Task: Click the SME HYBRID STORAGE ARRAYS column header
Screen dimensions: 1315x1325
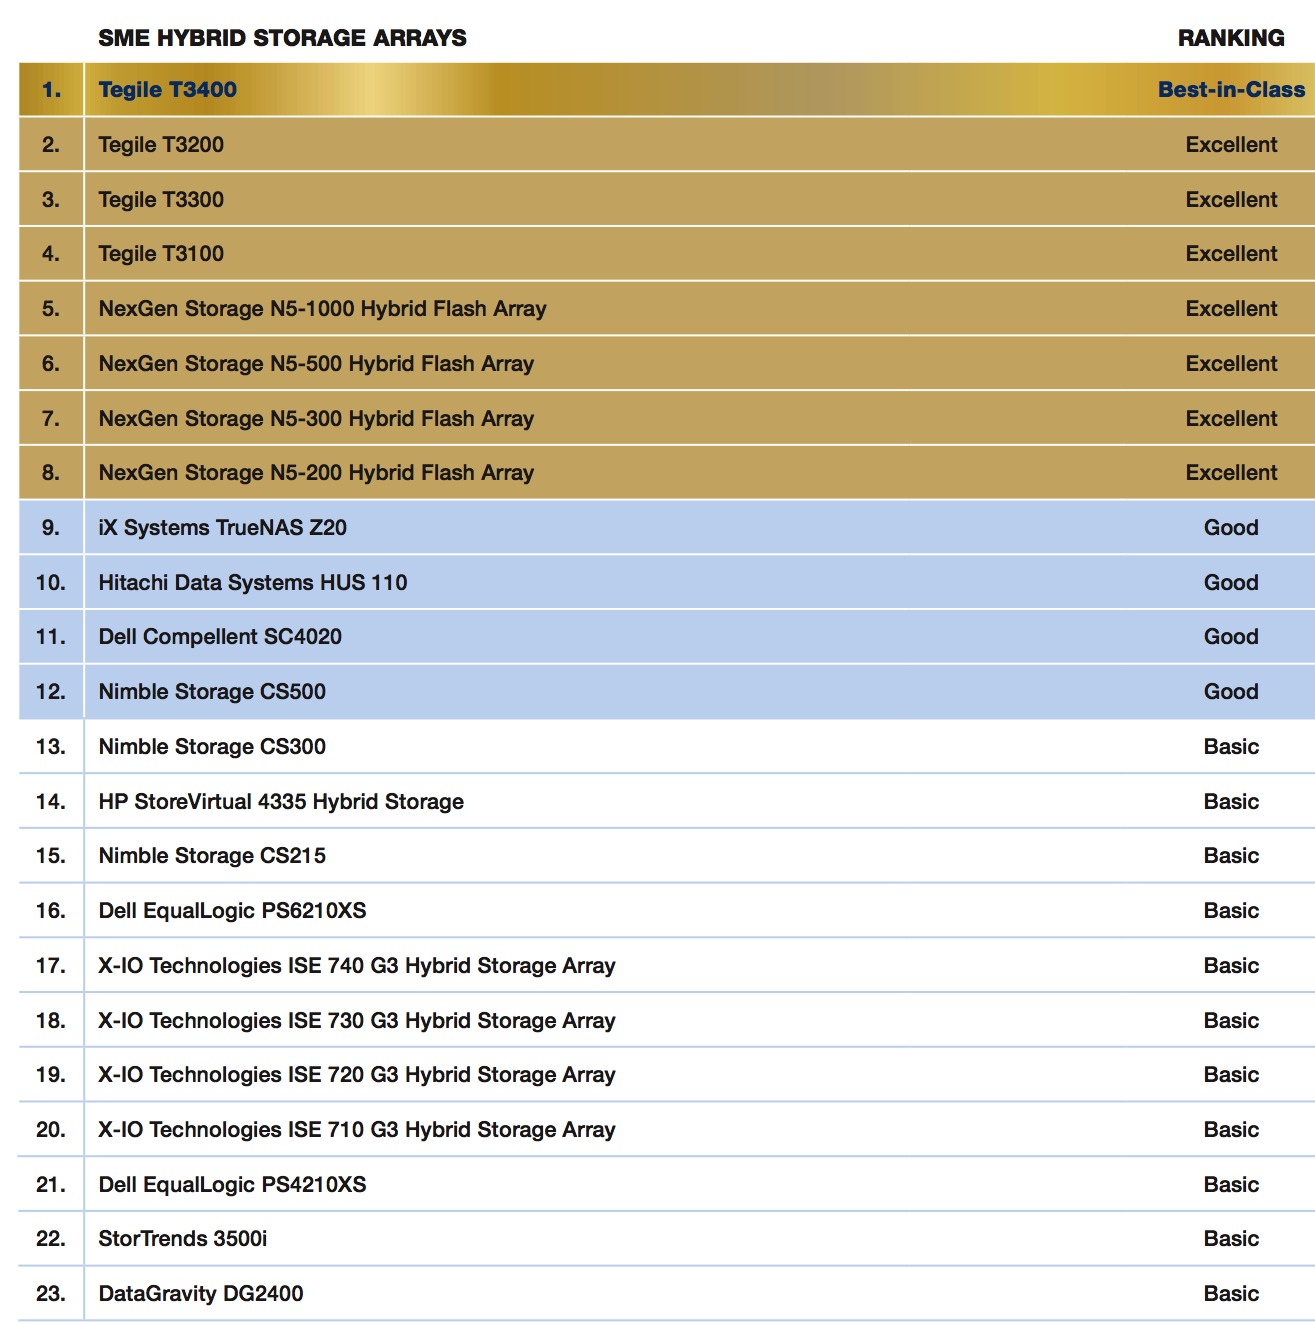Action: (283, 39)
